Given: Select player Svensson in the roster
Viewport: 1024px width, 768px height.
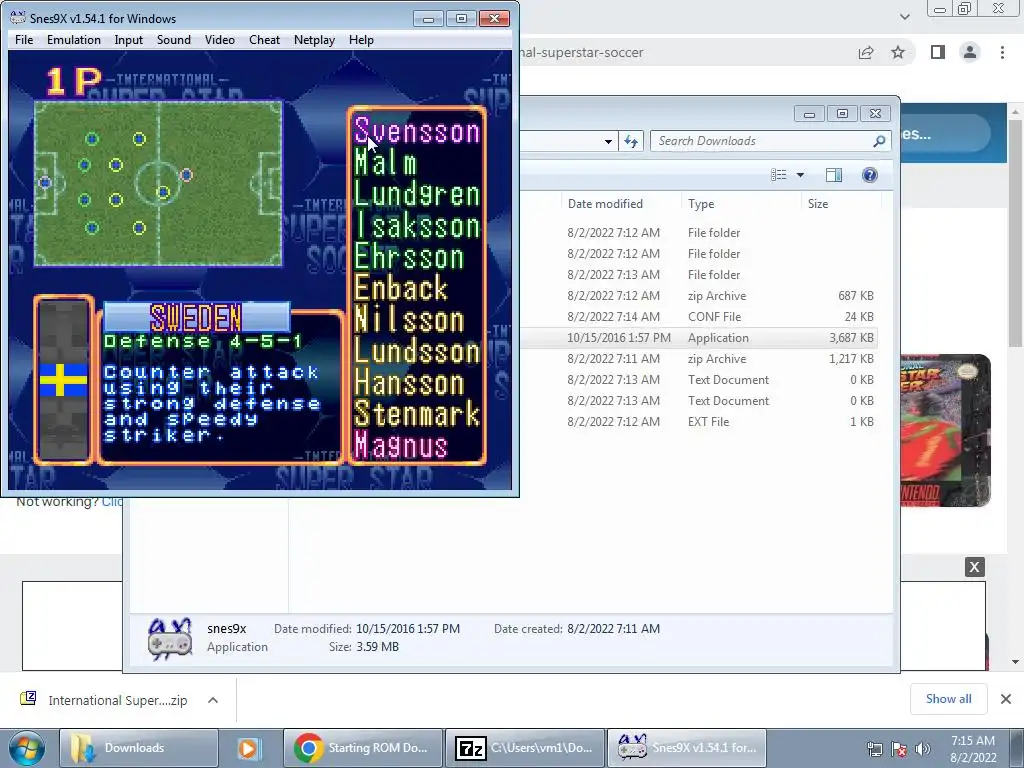Looking at the screenshot, I should click(417, 131).
